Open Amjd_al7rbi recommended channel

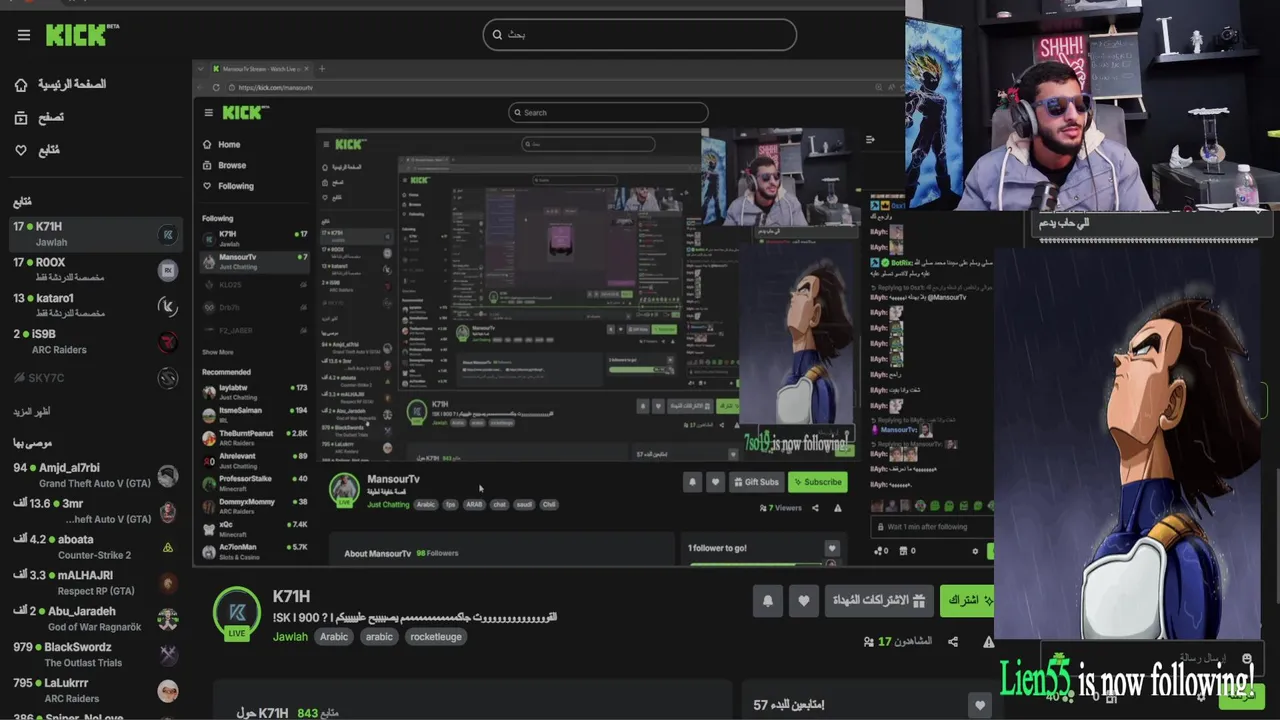pos(95,475)
